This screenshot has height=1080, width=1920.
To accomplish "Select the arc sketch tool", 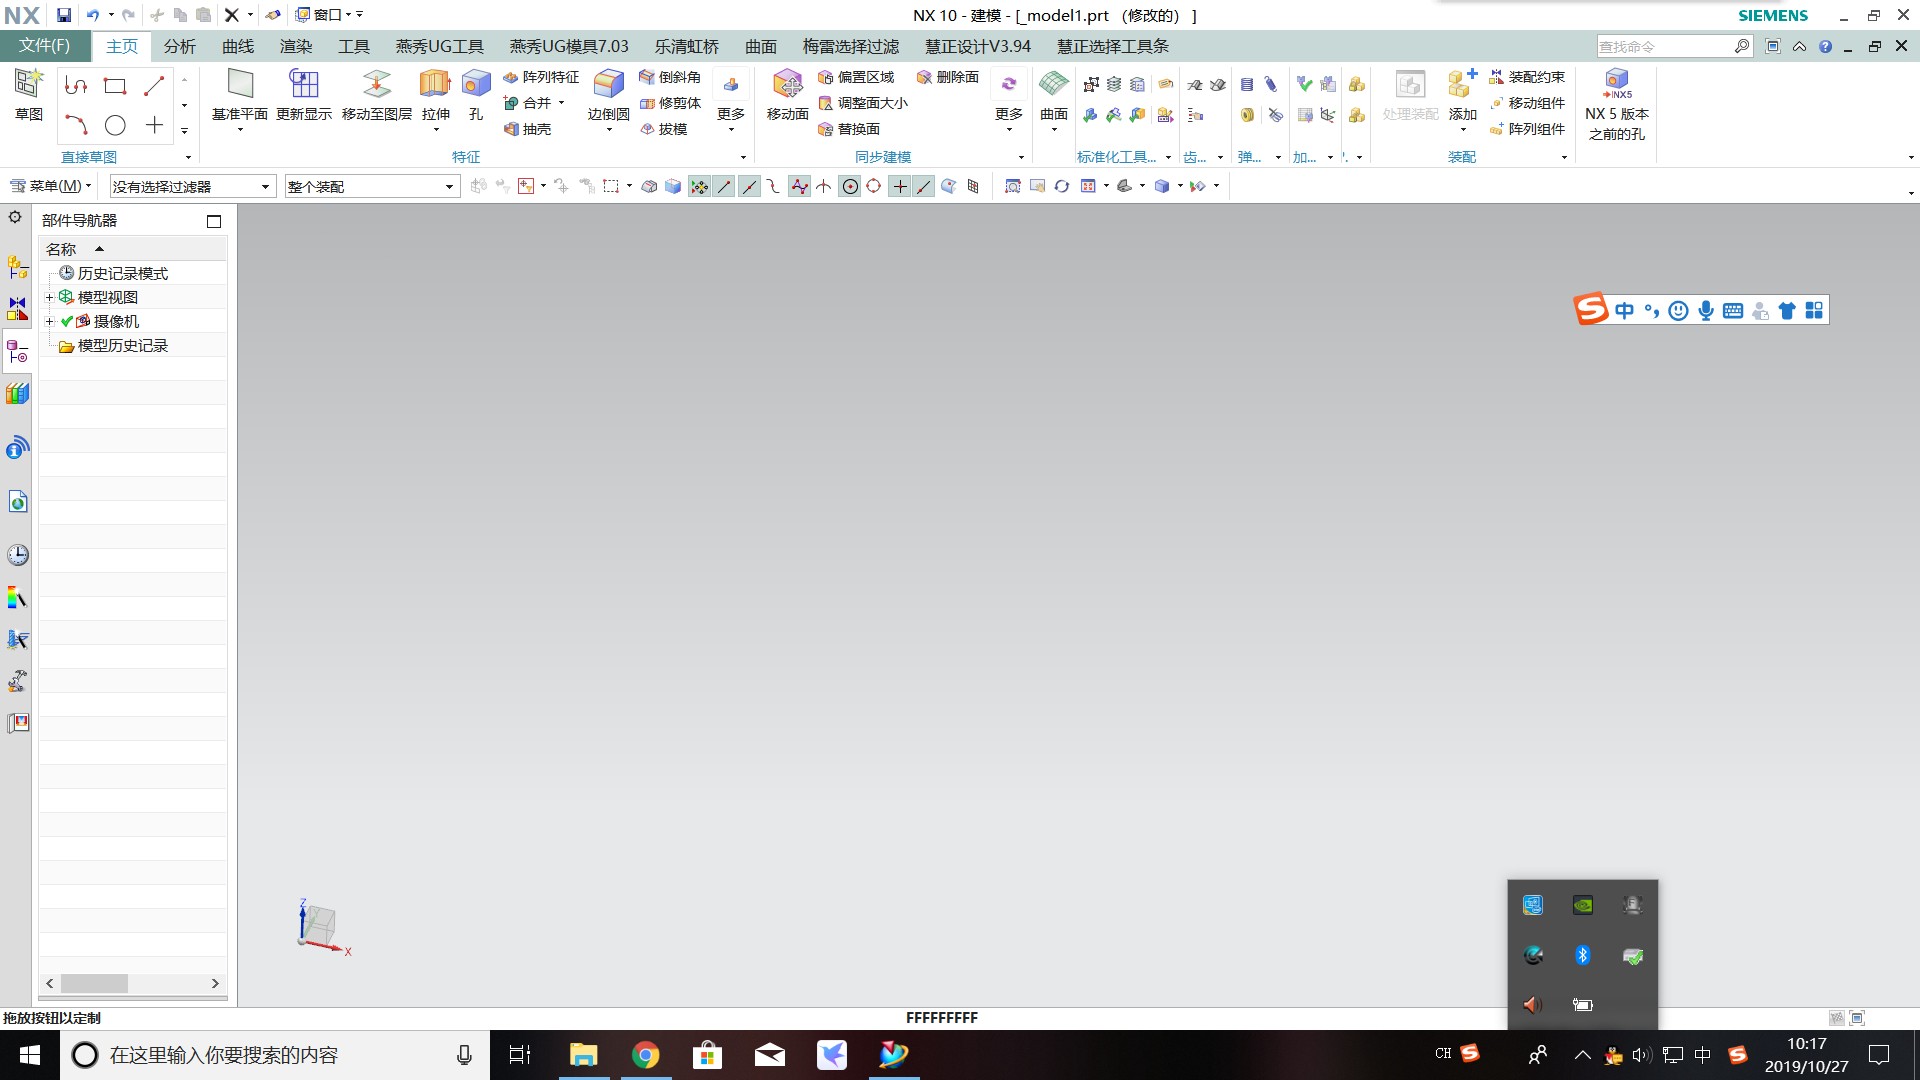I will coord(76,125).
